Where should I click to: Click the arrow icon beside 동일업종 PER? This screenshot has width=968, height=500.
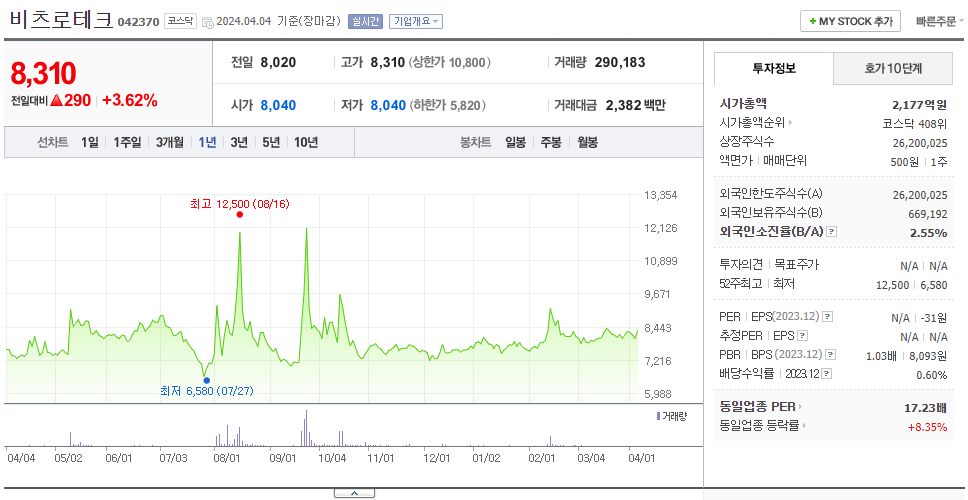(x=801, y=406)
